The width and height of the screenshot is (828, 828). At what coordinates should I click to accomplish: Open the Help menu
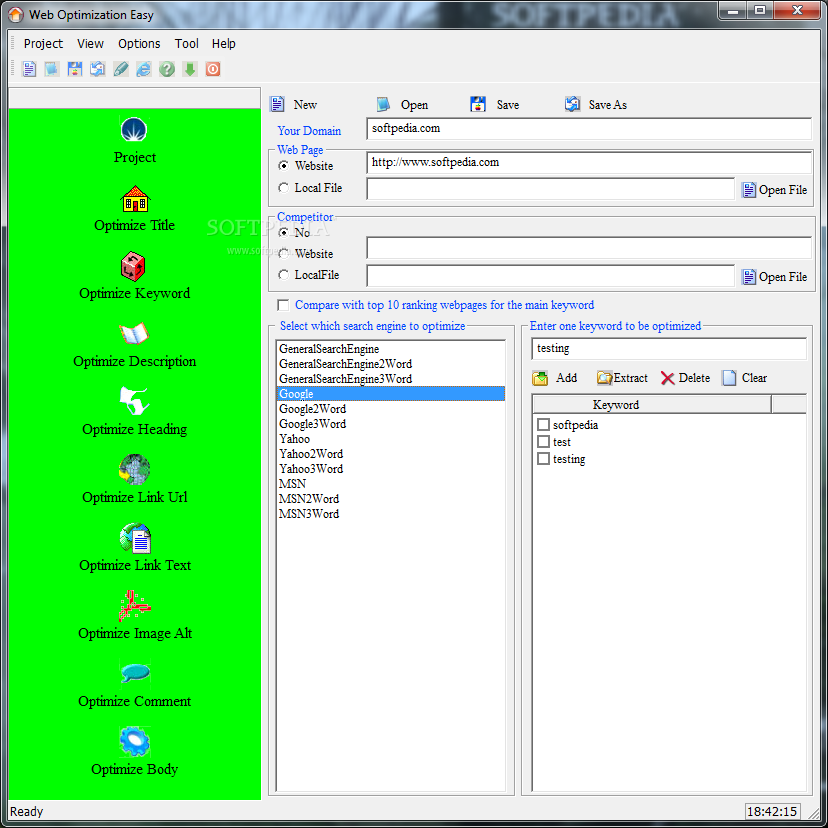point(223,44)
